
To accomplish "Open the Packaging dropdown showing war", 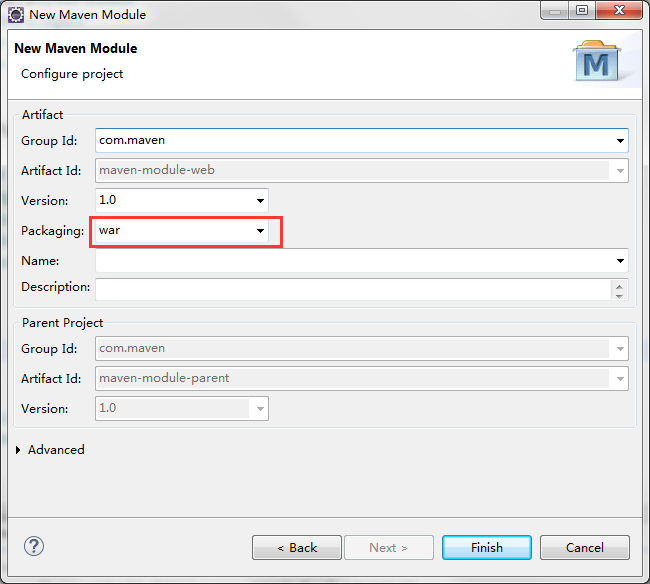I will (260, 230).
